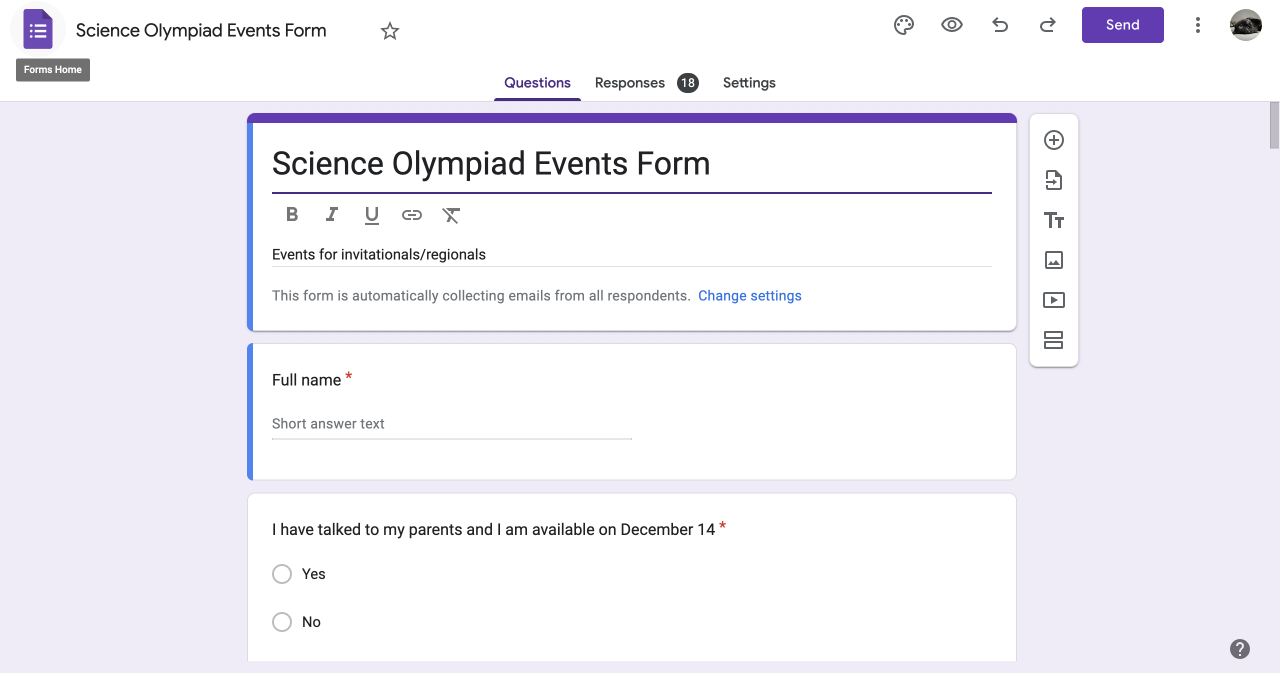Open the customize theme palette
Viewport: 1280px width, 673px height.
click(904, 26)
